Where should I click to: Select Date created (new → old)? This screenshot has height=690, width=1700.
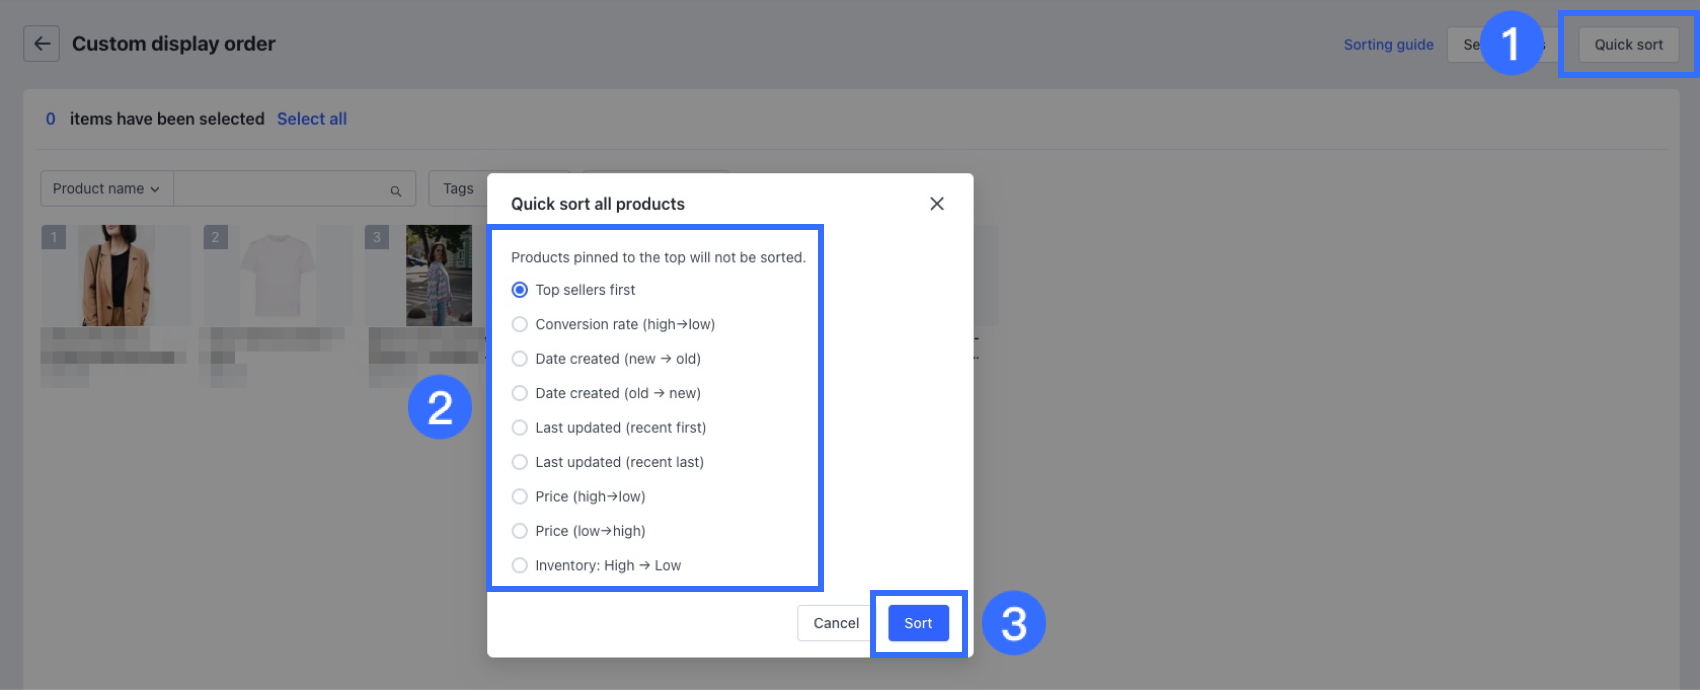520,359
